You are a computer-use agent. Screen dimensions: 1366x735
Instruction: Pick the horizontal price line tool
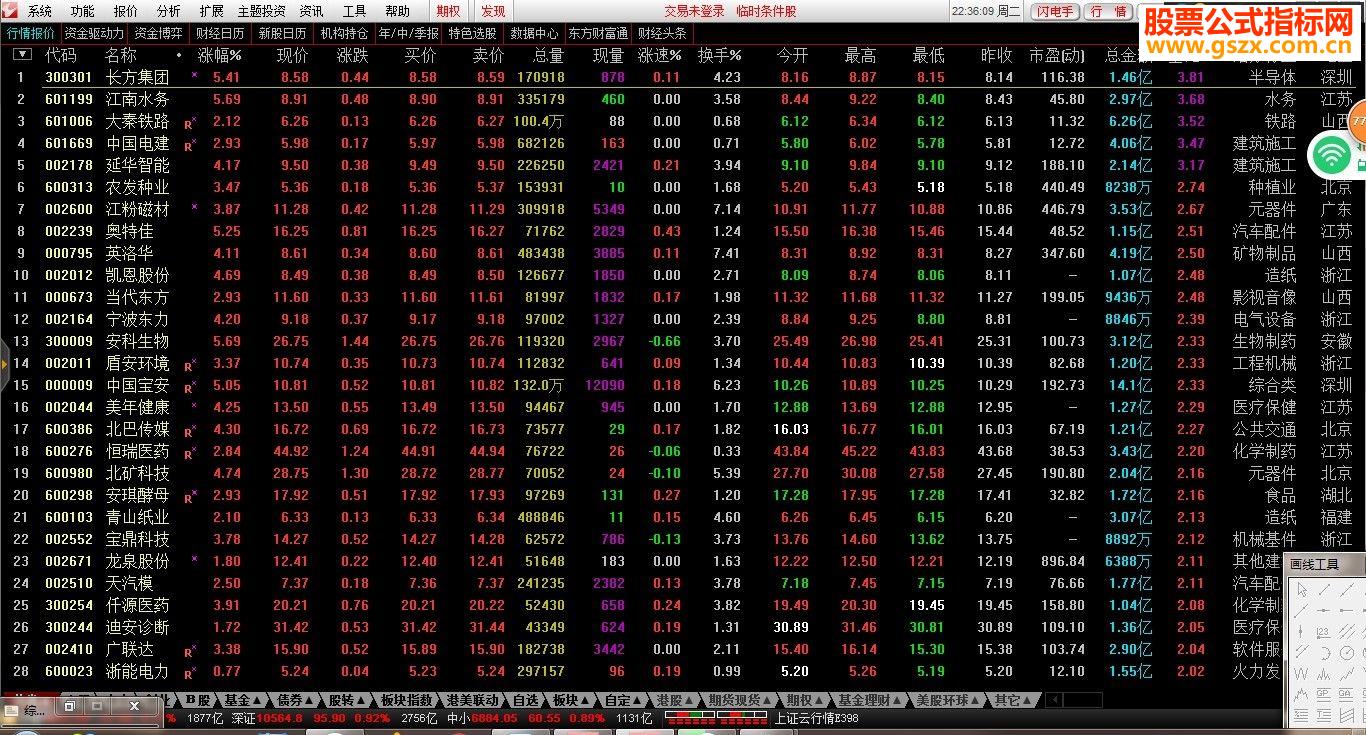[x=1324, y=610]
